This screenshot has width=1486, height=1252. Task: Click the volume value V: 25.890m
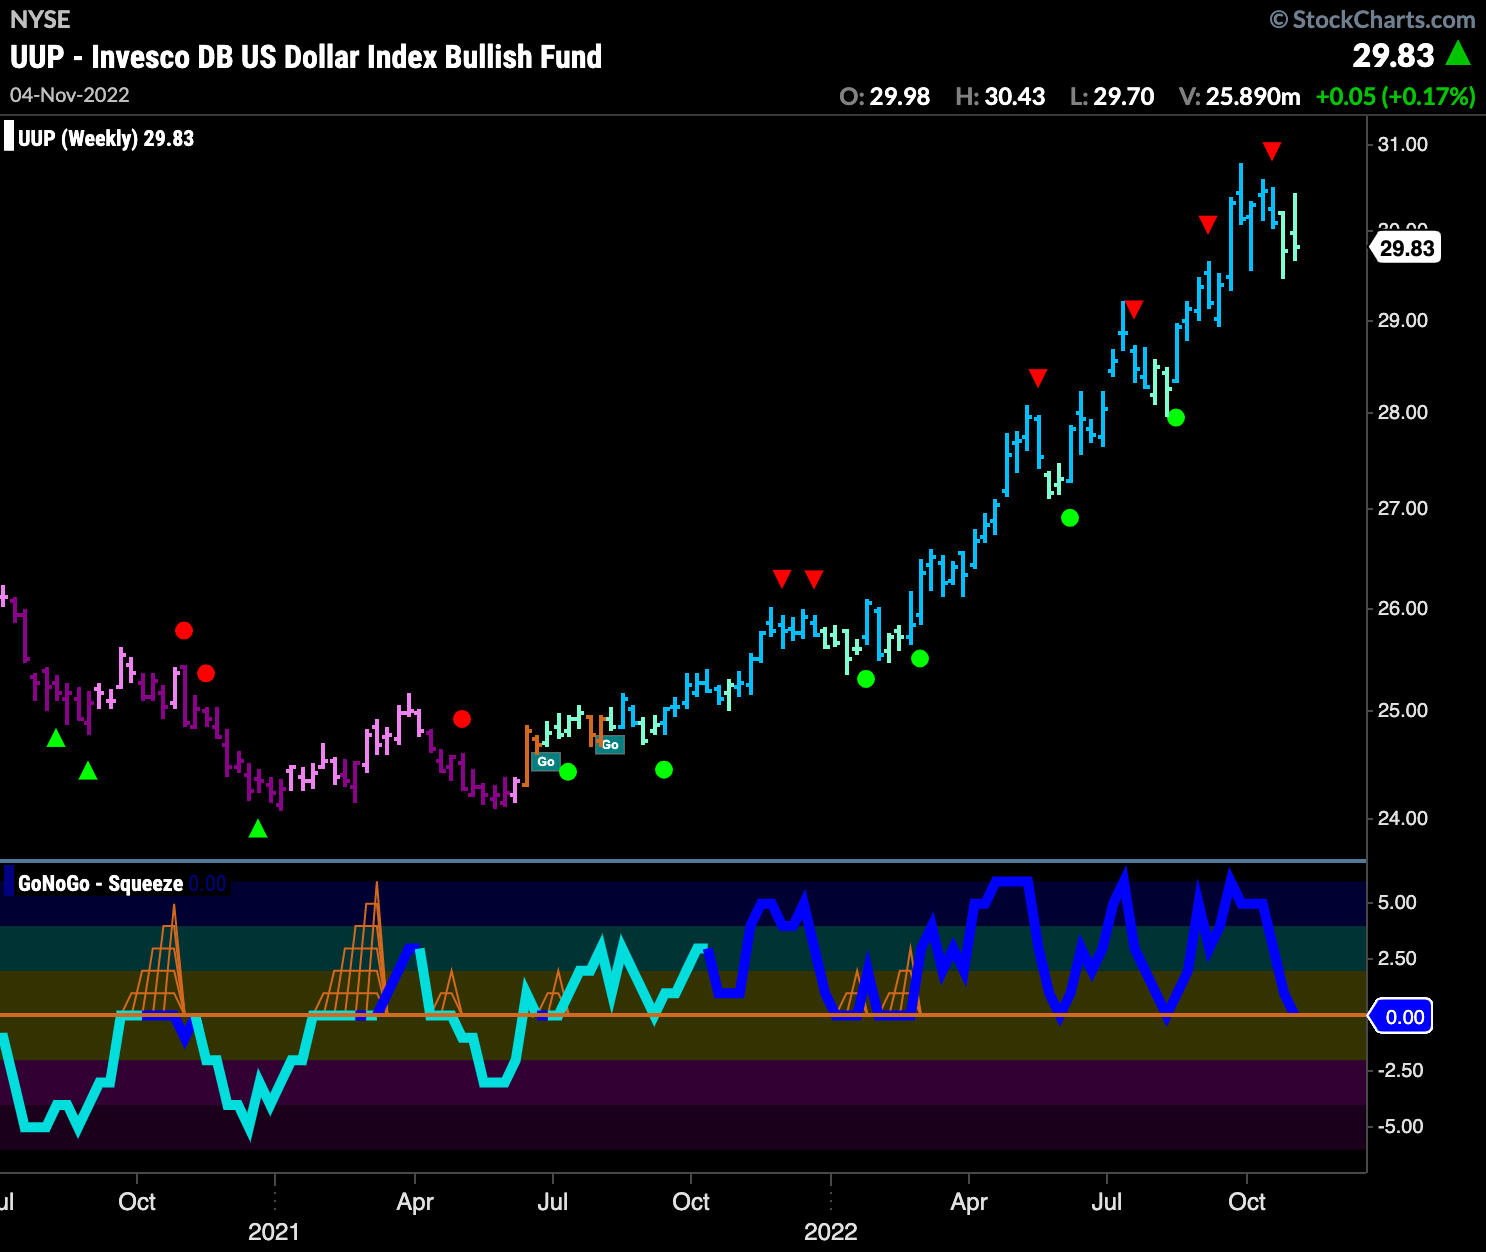[1240, 97]
